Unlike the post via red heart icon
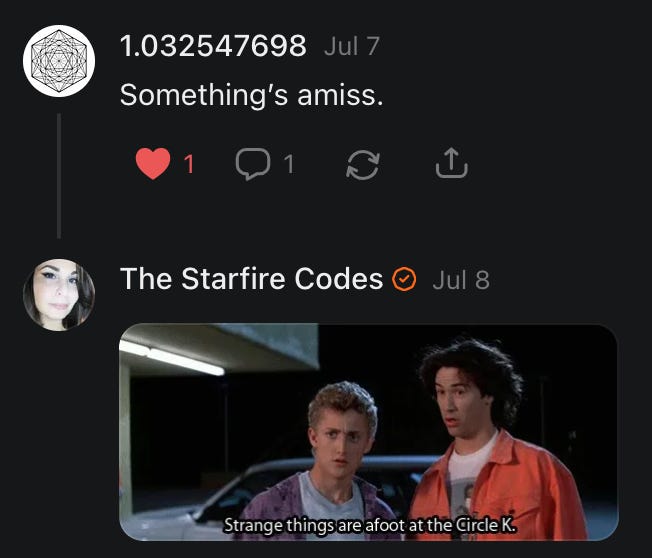Viewport: 652px width, 558px height. point(153,163)
